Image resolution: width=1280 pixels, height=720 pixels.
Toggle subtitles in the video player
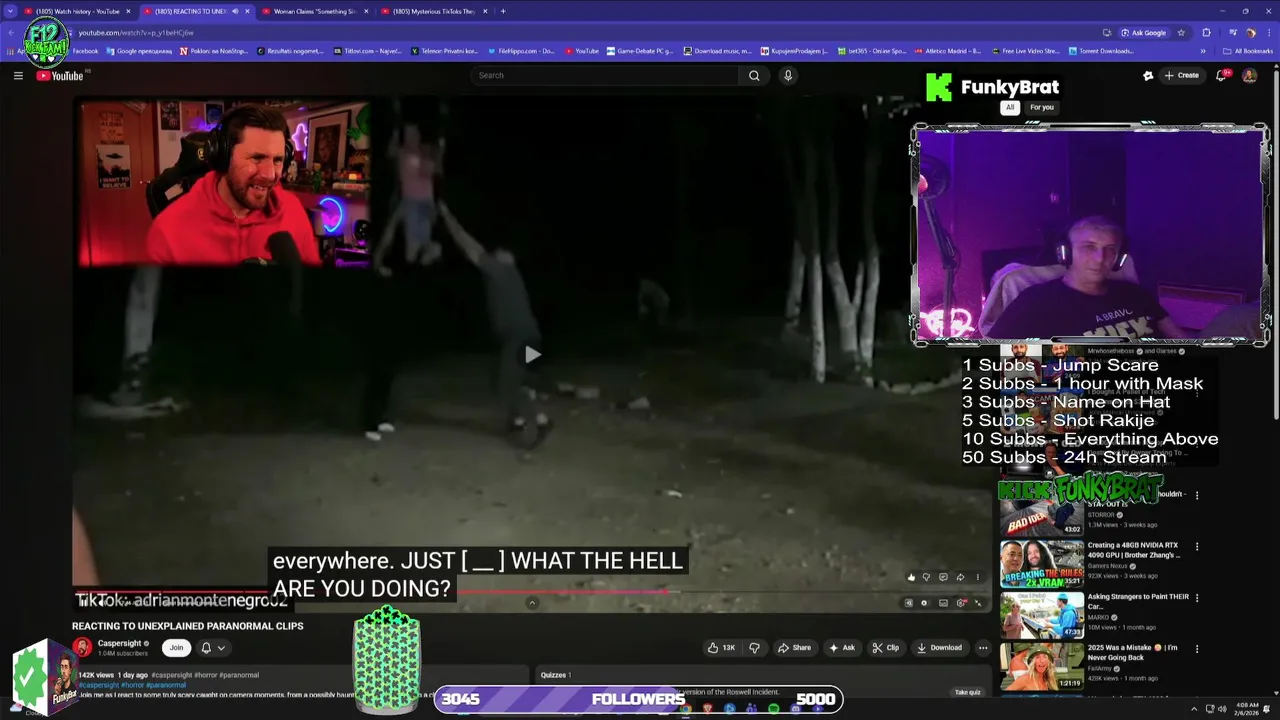click(943, 603)
